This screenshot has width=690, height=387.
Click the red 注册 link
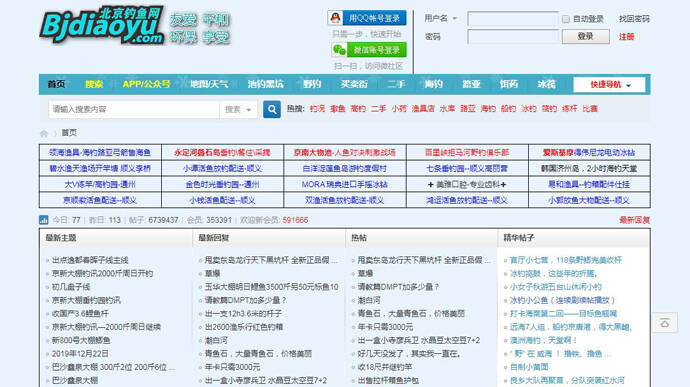tap(627, 37)
